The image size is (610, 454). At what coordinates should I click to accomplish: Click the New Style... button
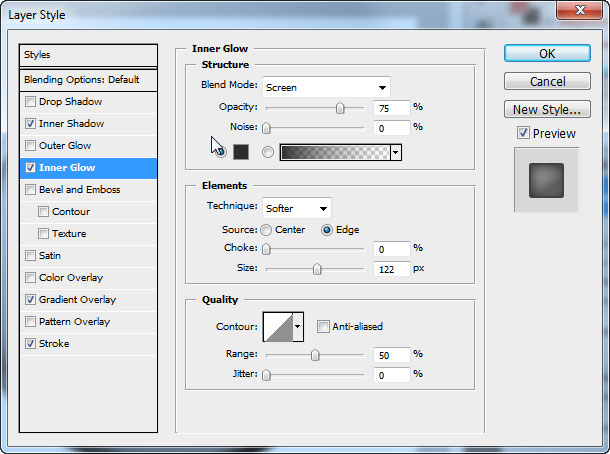click(546, 110)
